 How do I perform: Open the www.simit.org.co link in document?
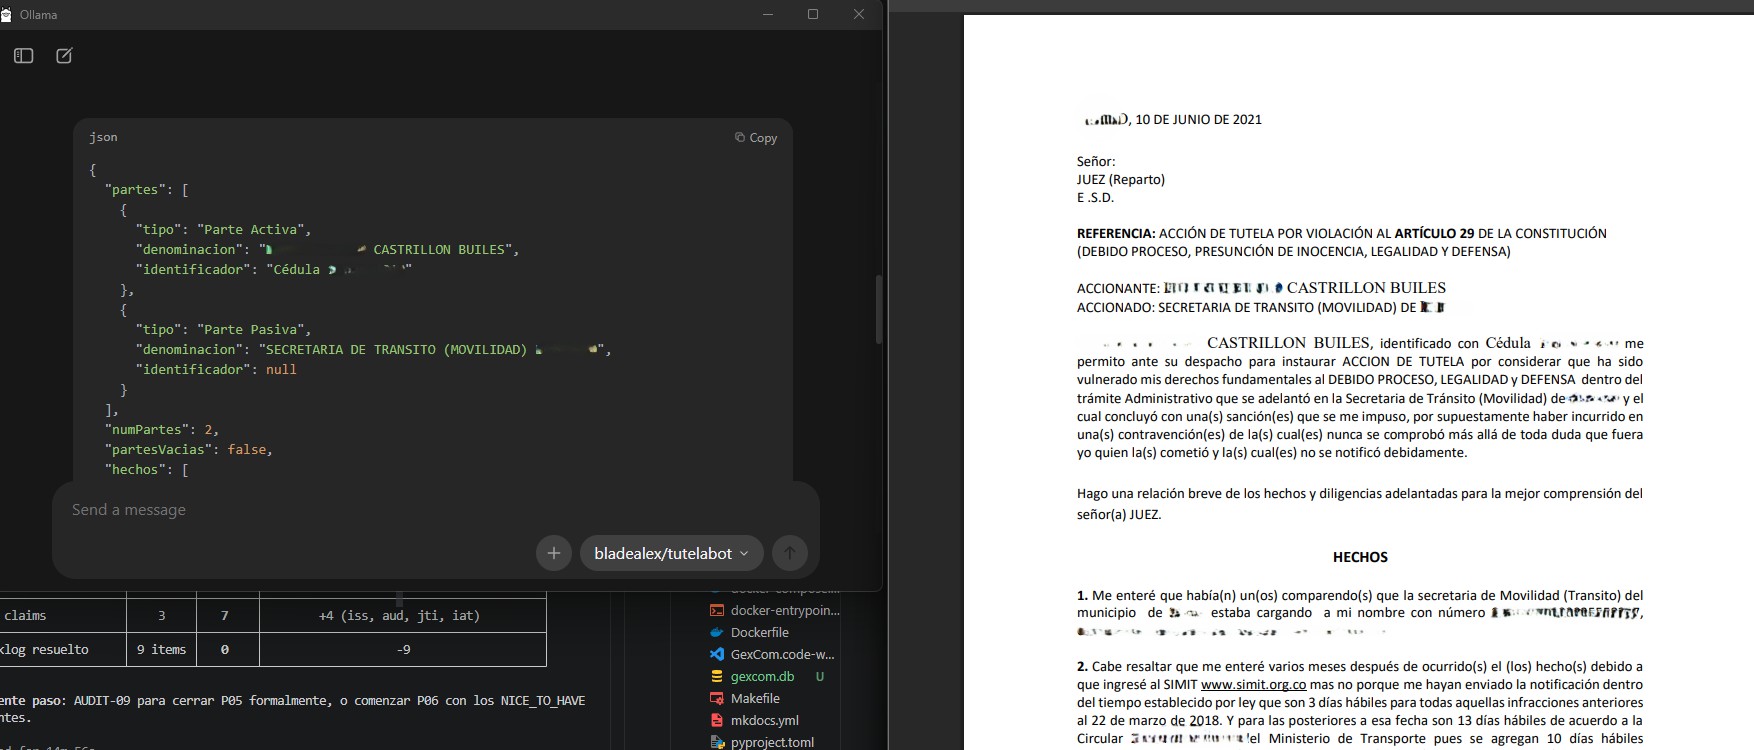[x=1253, y=685]
